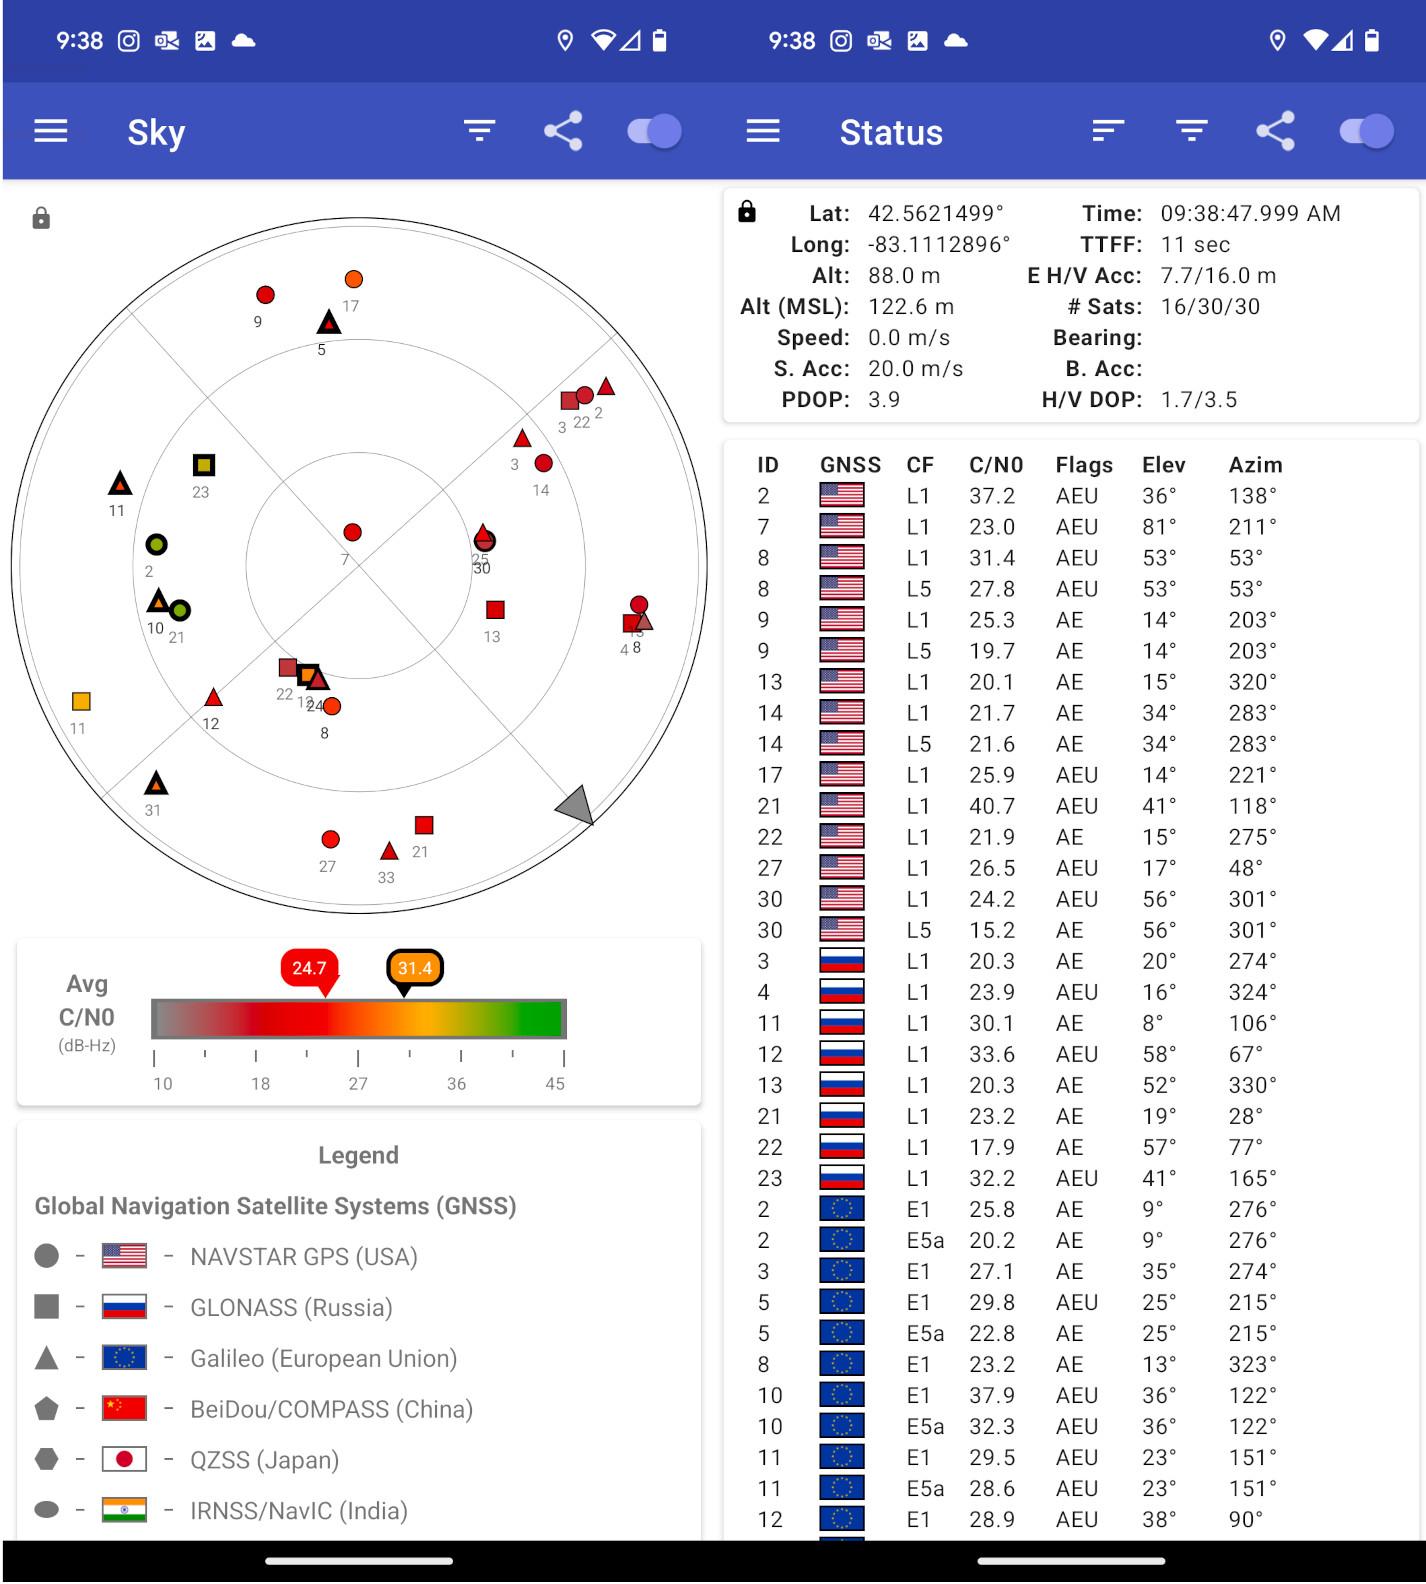Tap the sort icon on Status toolbar
This screenshot has height=1584, width=1426.
(1108, 131)
